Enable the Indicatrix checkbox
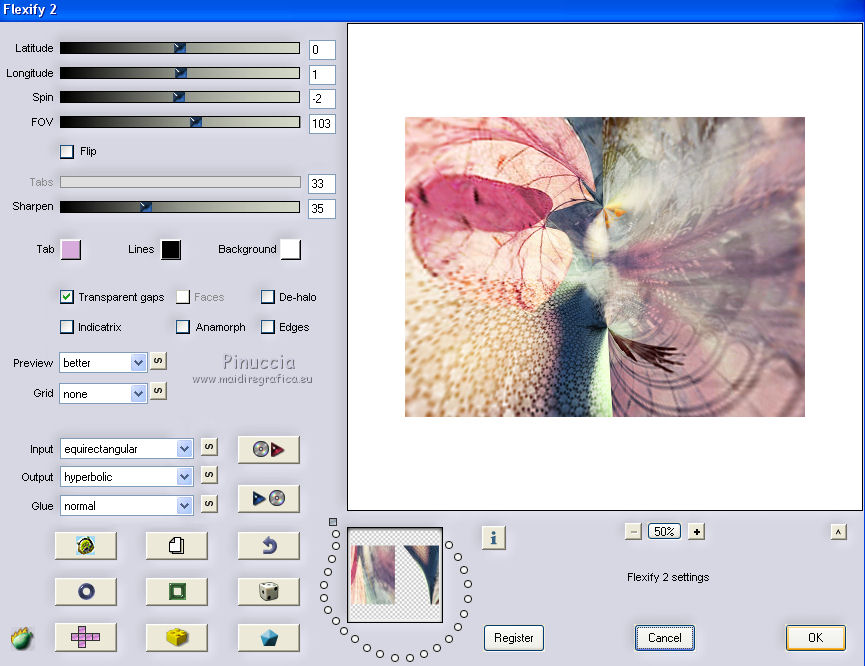The width and height of the screenshot is (865, 666). [x=67, y=327]
